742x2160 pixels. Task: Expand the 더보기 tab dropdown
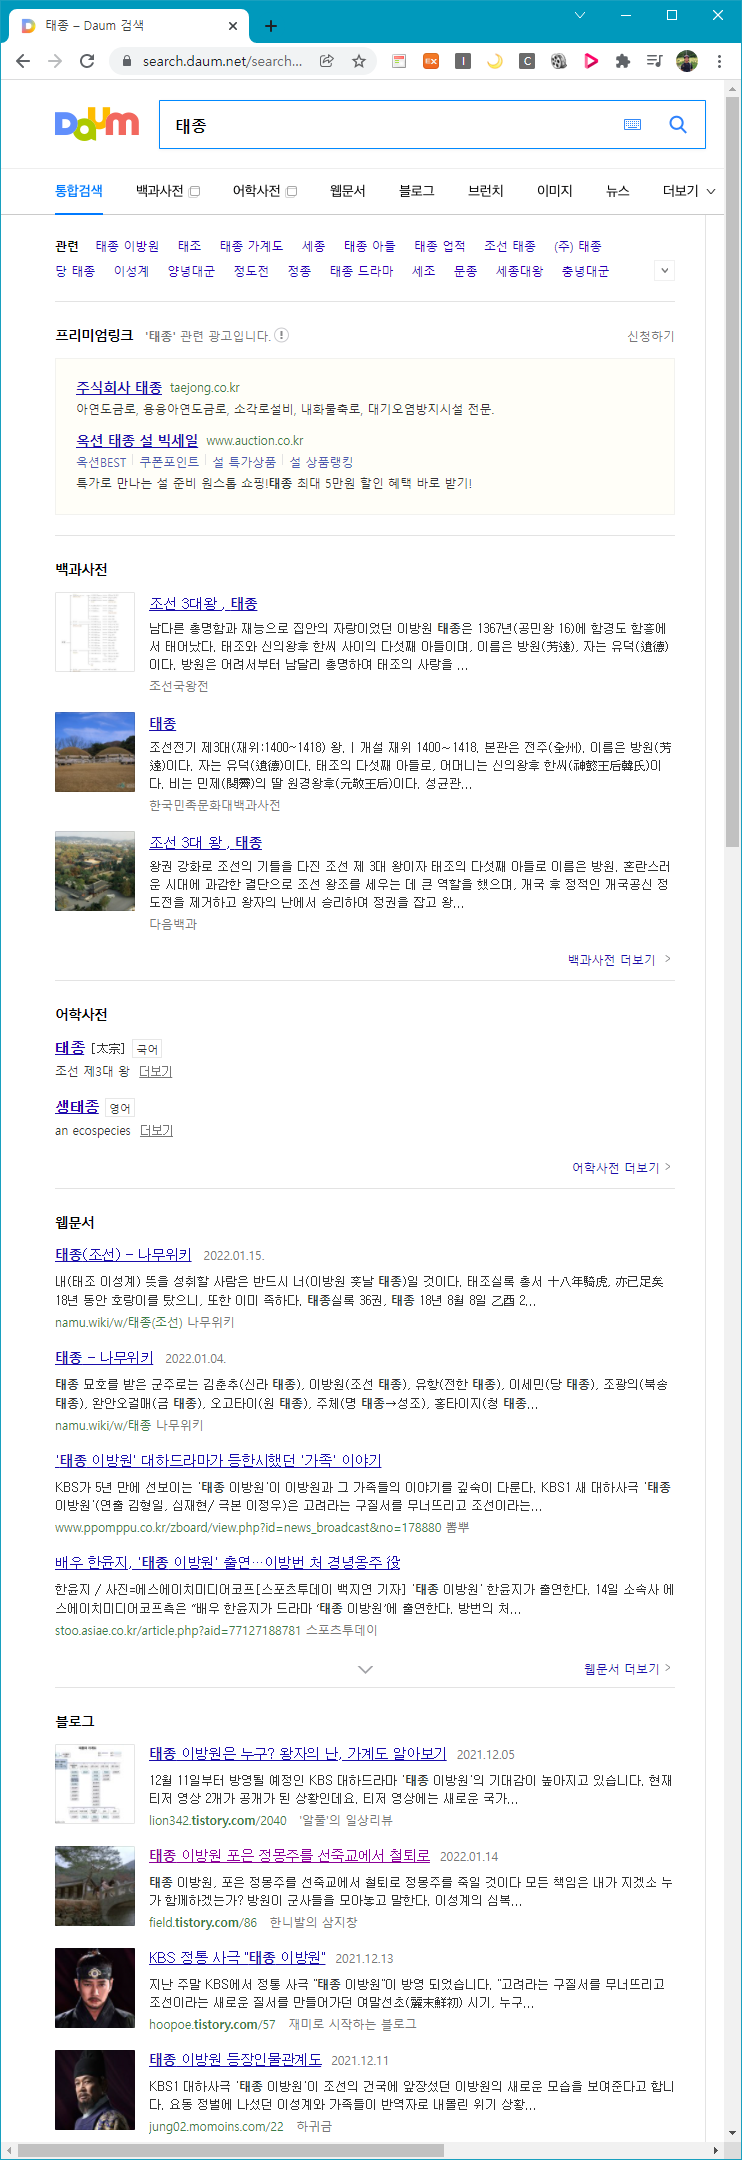point(689,191)
